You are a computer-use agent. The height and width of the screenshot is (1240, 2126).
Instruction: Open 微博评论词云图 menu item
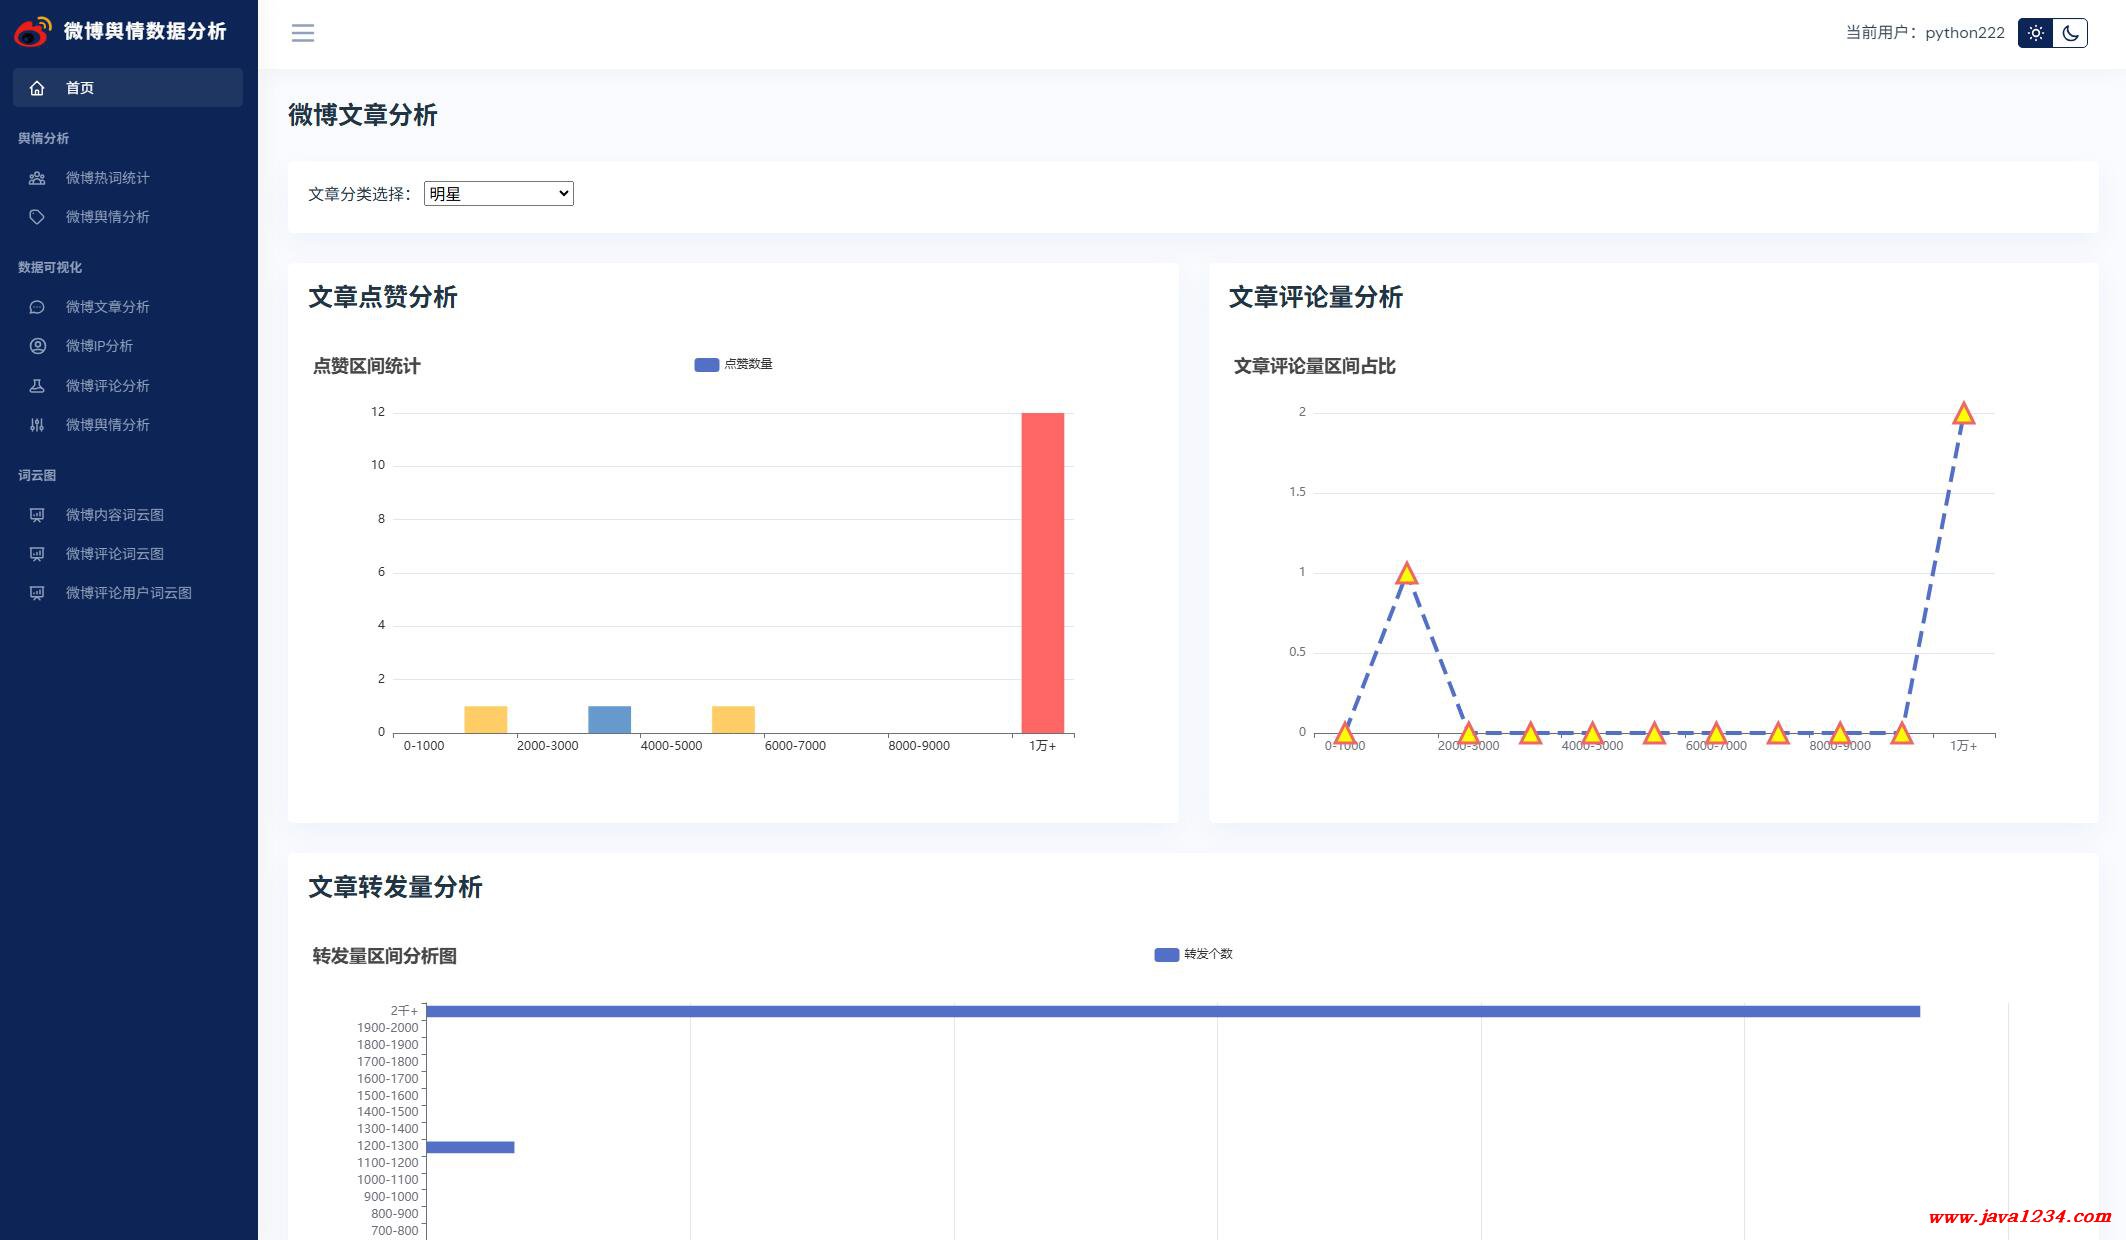(114, 554)
